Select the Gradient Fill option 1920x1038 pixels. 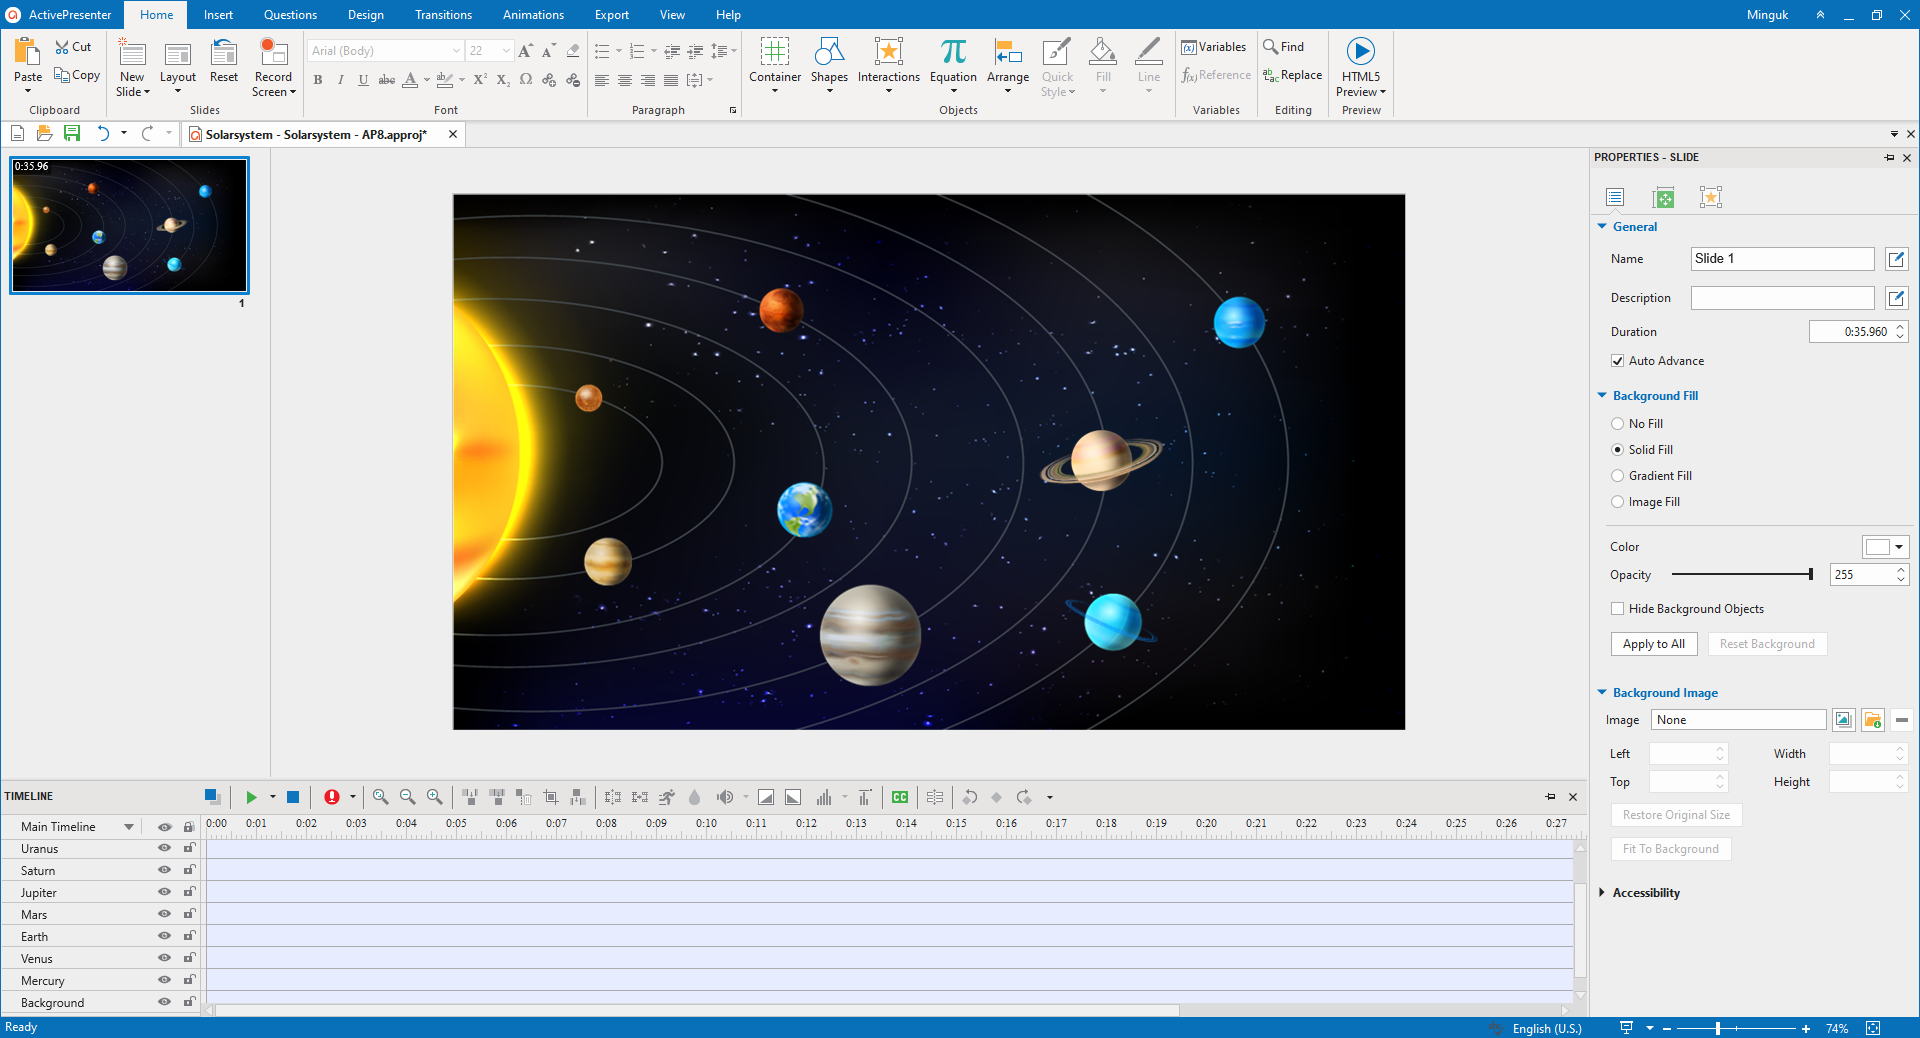(x=1617, y=476)
